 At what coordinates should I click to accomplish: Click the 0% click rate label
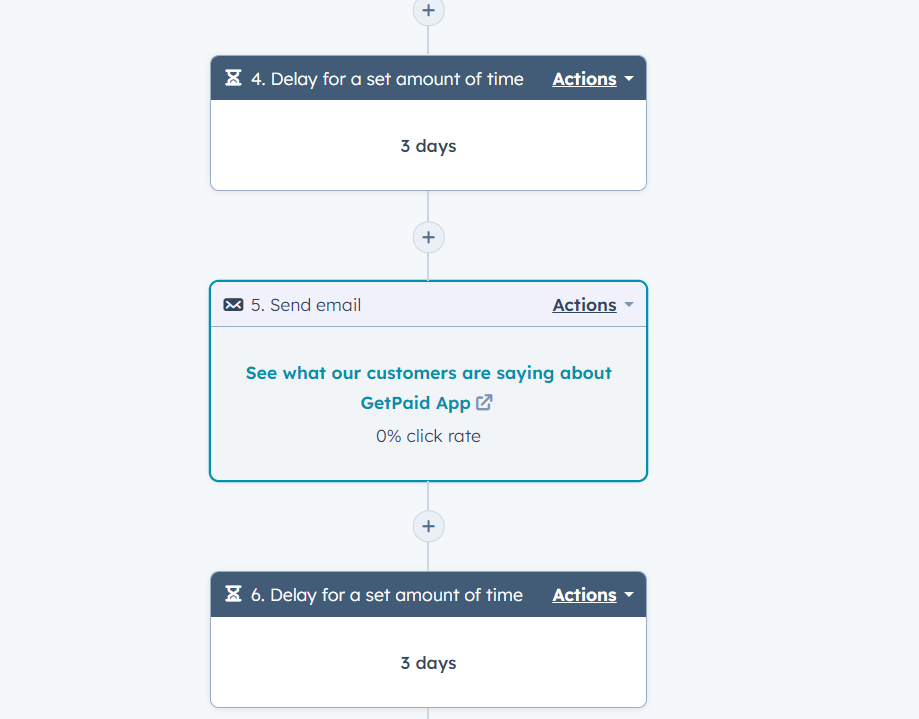(x=428, y=435)
